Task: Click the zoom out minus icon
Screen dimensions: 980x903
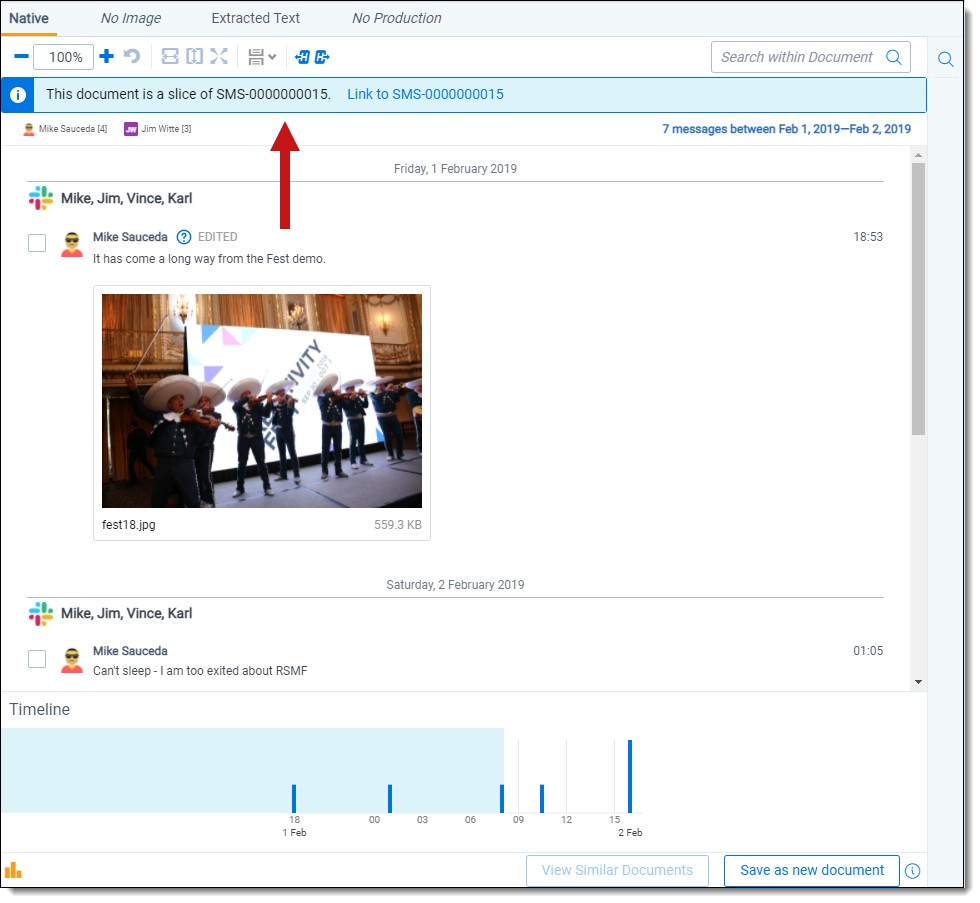Action: 21,57
